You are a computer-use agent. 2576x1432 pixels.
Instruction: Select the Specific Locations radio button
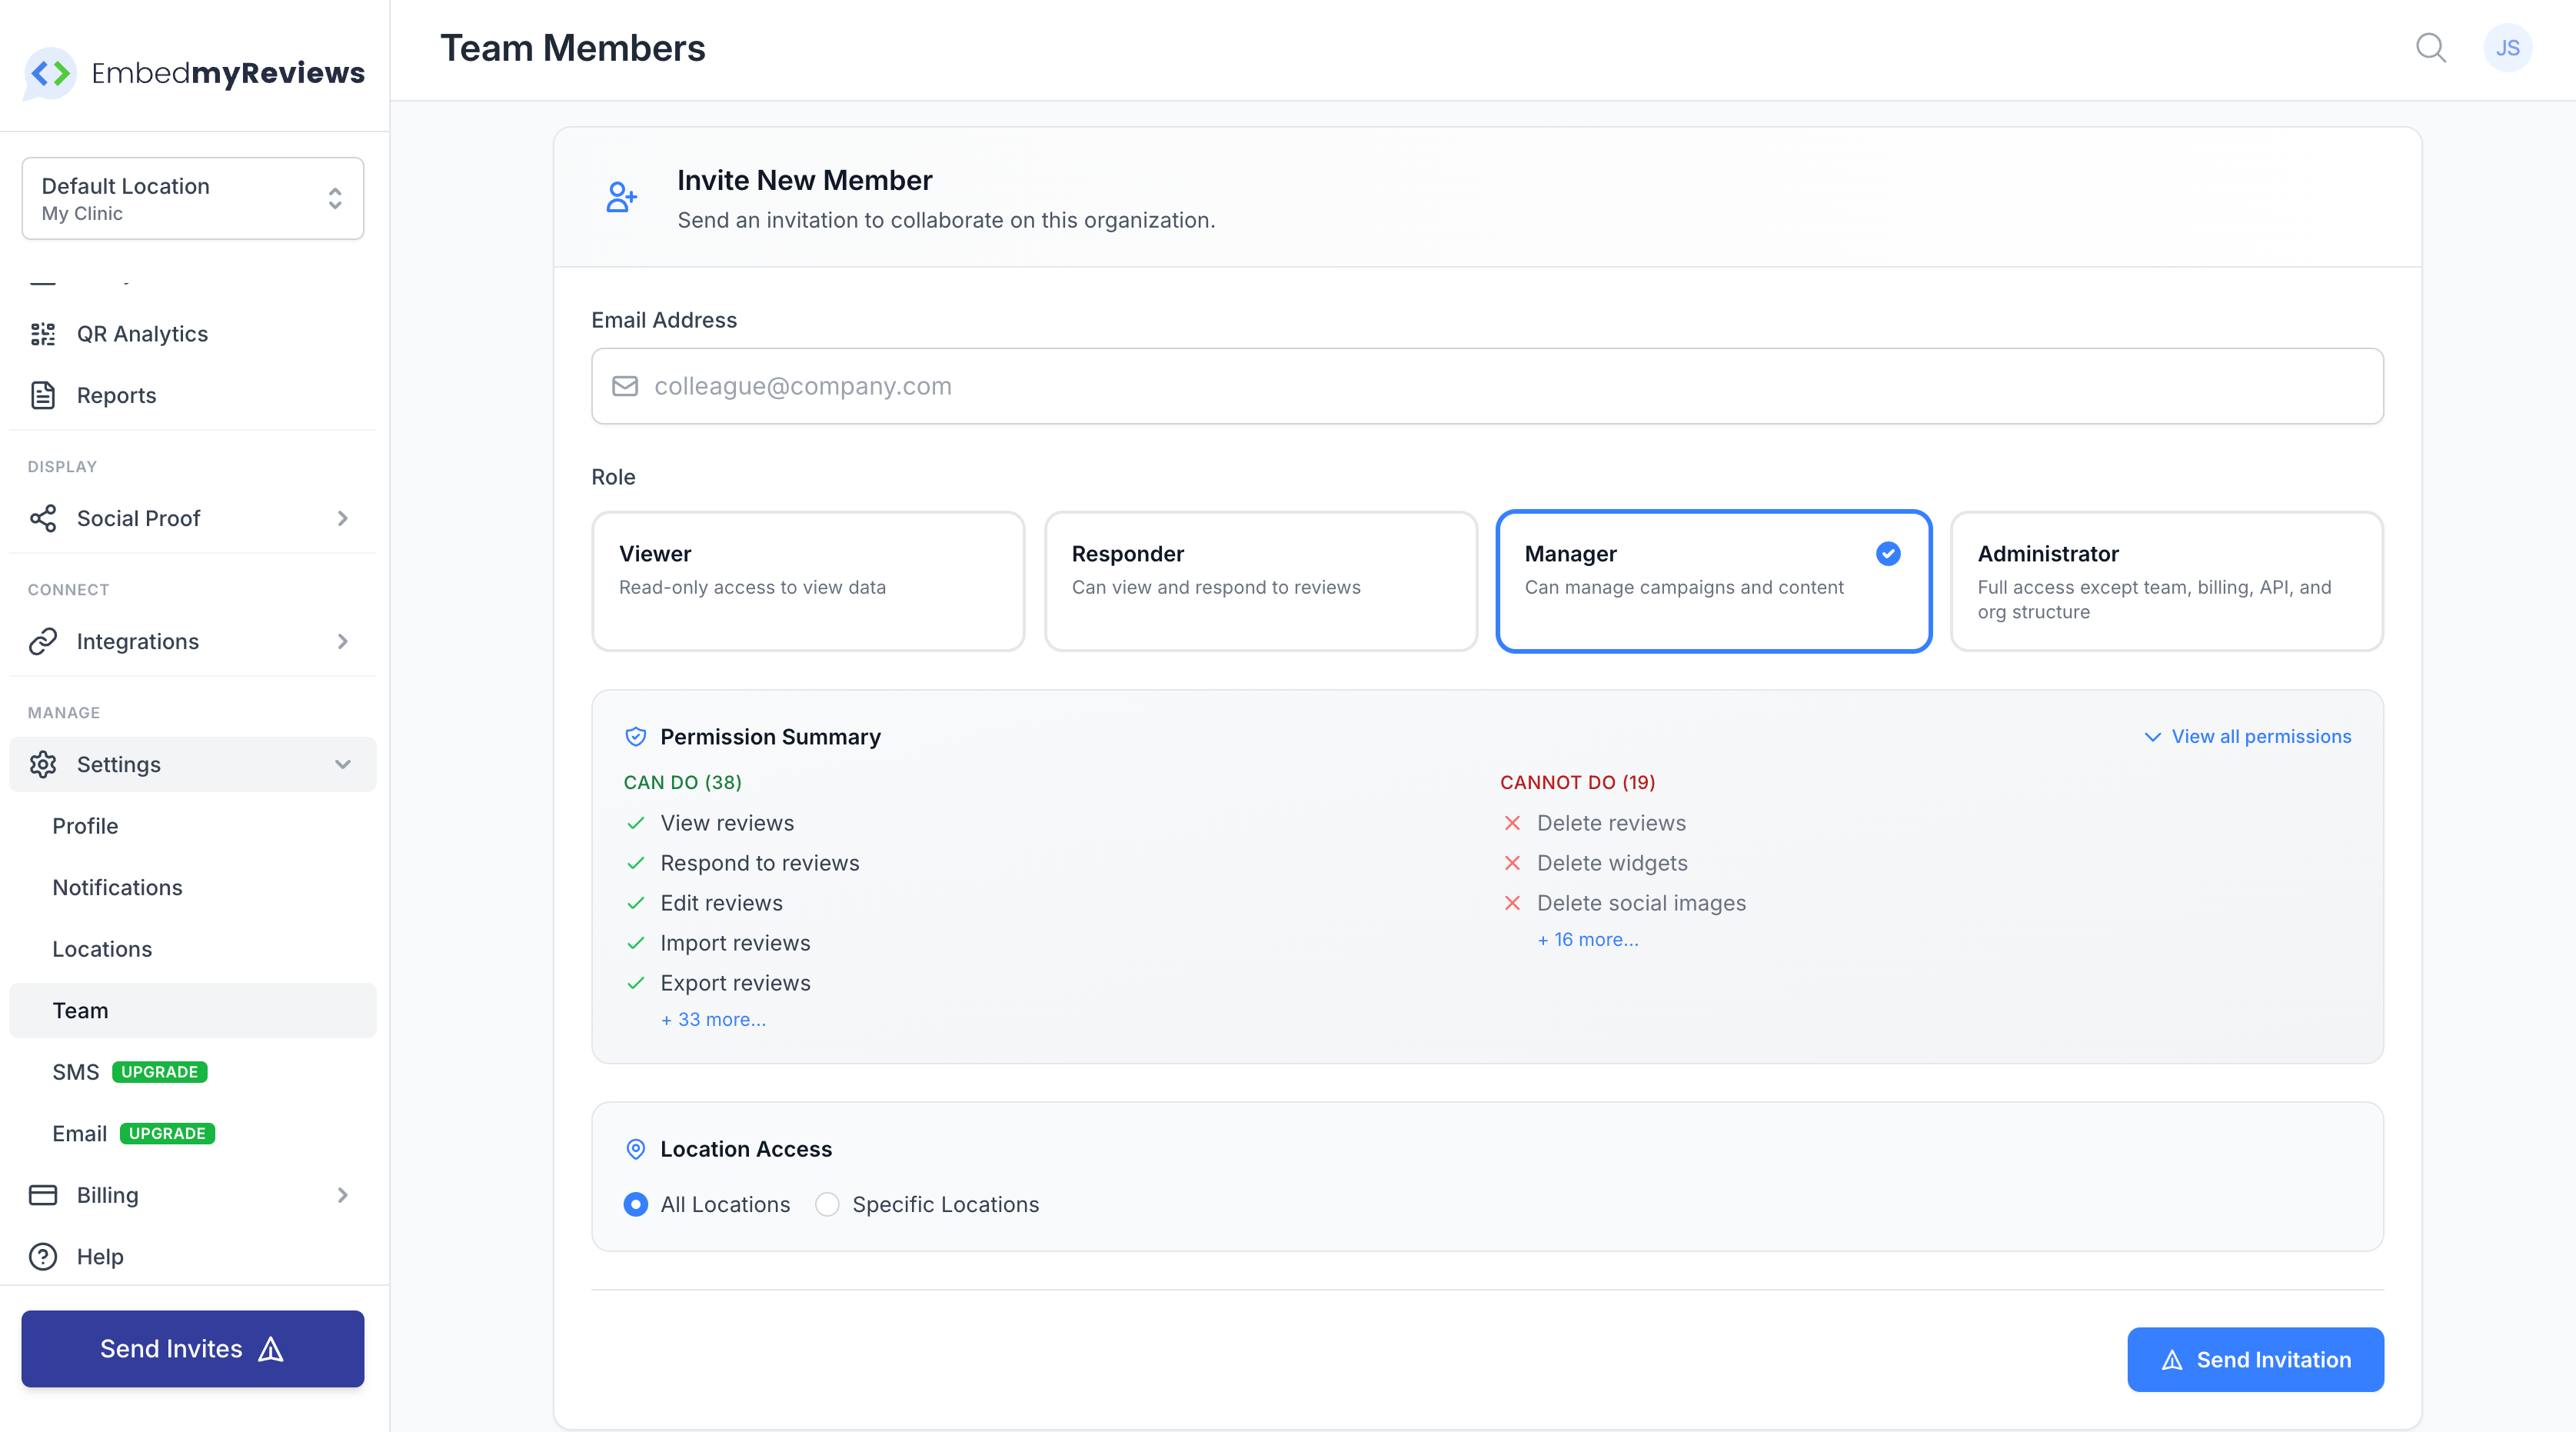tap(827, 1204)
